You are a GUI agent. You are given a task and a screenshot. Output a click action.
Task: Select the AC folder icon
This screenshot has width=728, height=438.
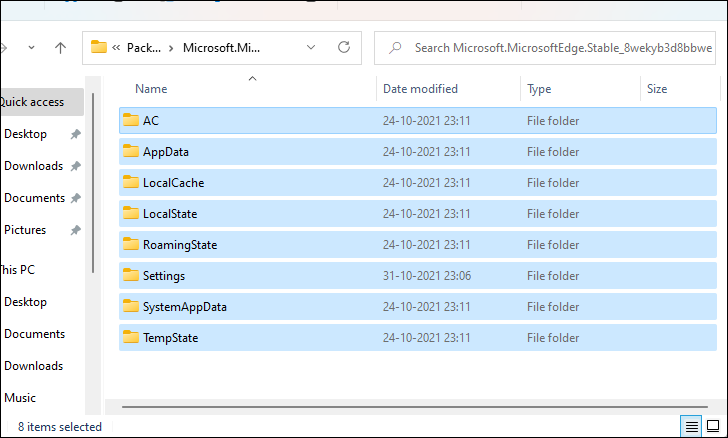(131, 120)
